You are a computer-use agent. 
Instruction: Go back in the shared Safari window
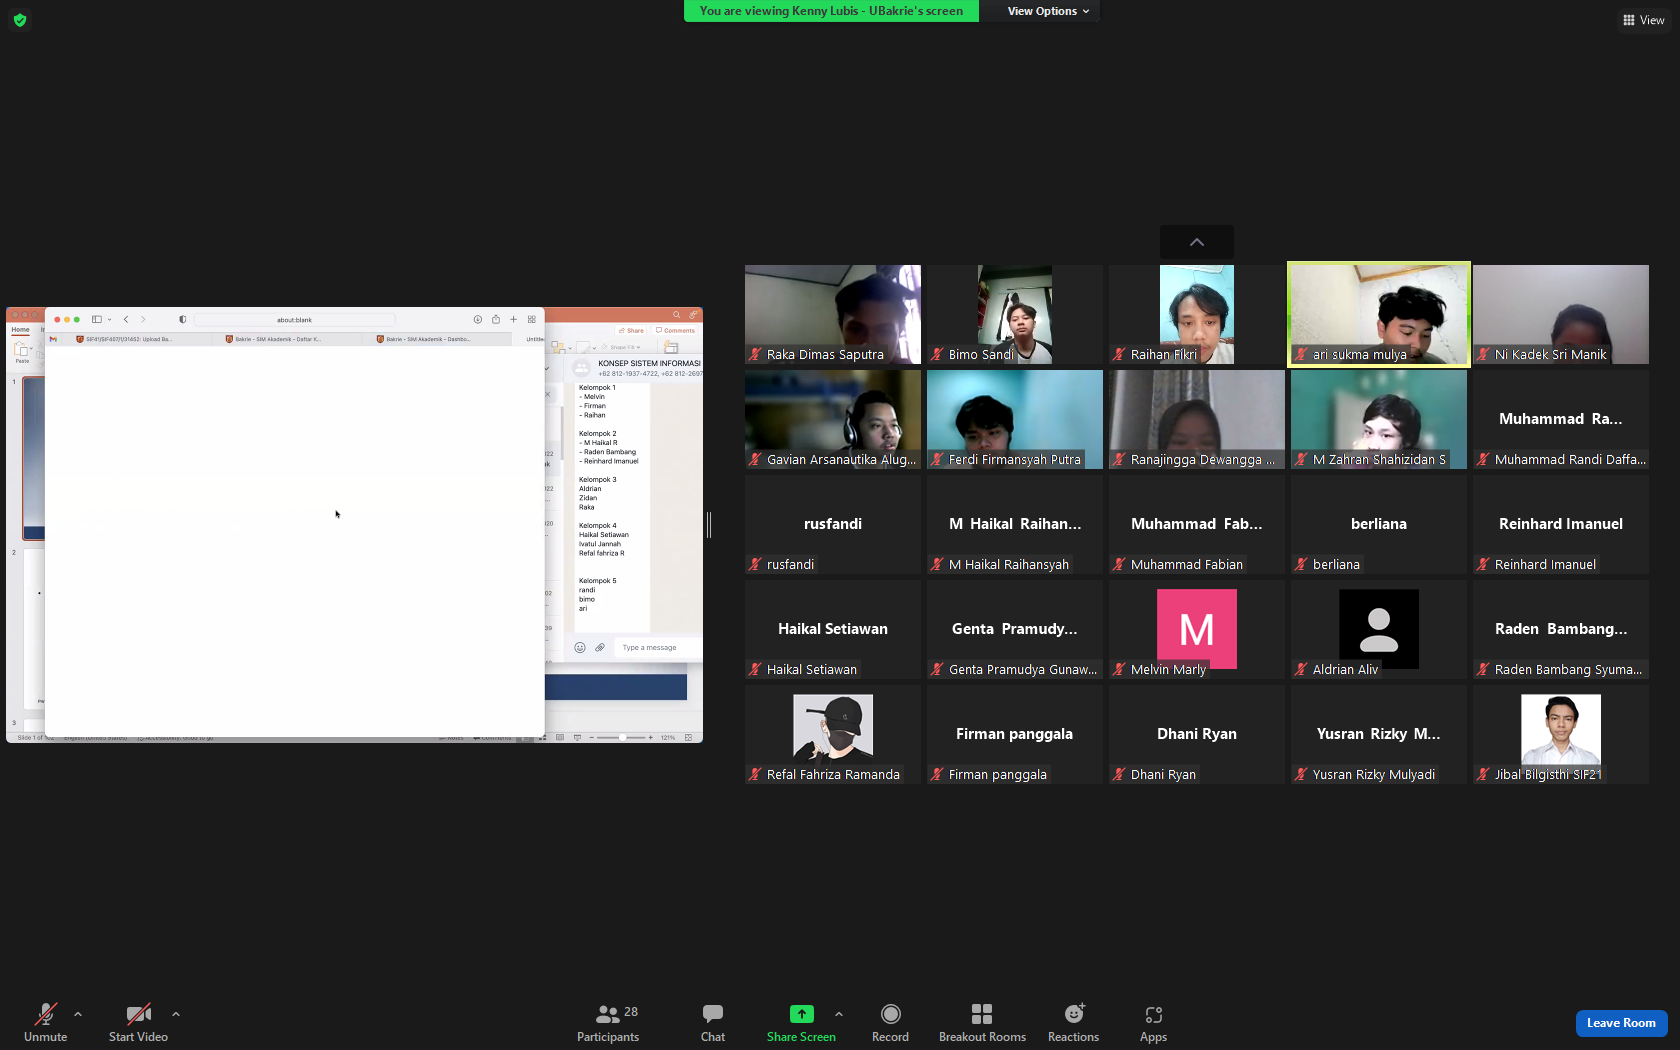tap(126, 320)
